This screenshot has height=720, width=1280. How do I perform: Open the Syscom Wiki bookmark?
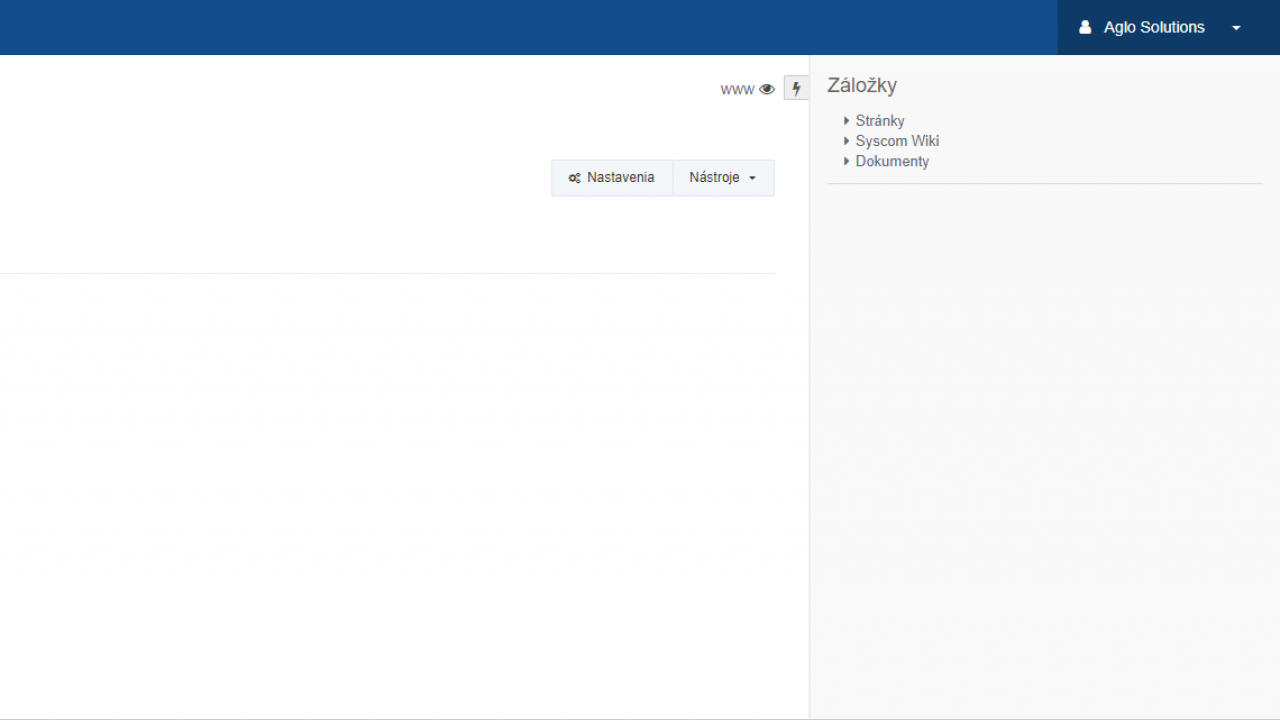point(897,141)
